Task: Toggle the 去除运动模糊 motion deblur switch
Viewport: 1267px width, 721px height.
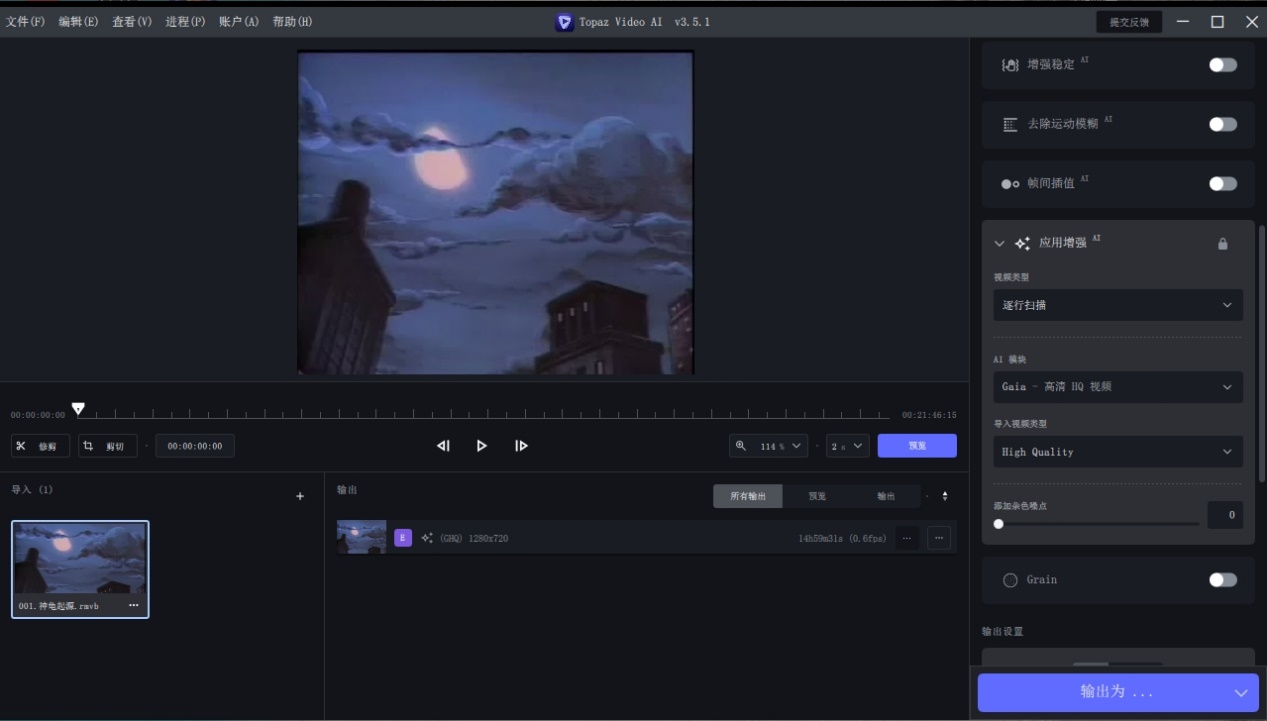Action: (1223, 125)
